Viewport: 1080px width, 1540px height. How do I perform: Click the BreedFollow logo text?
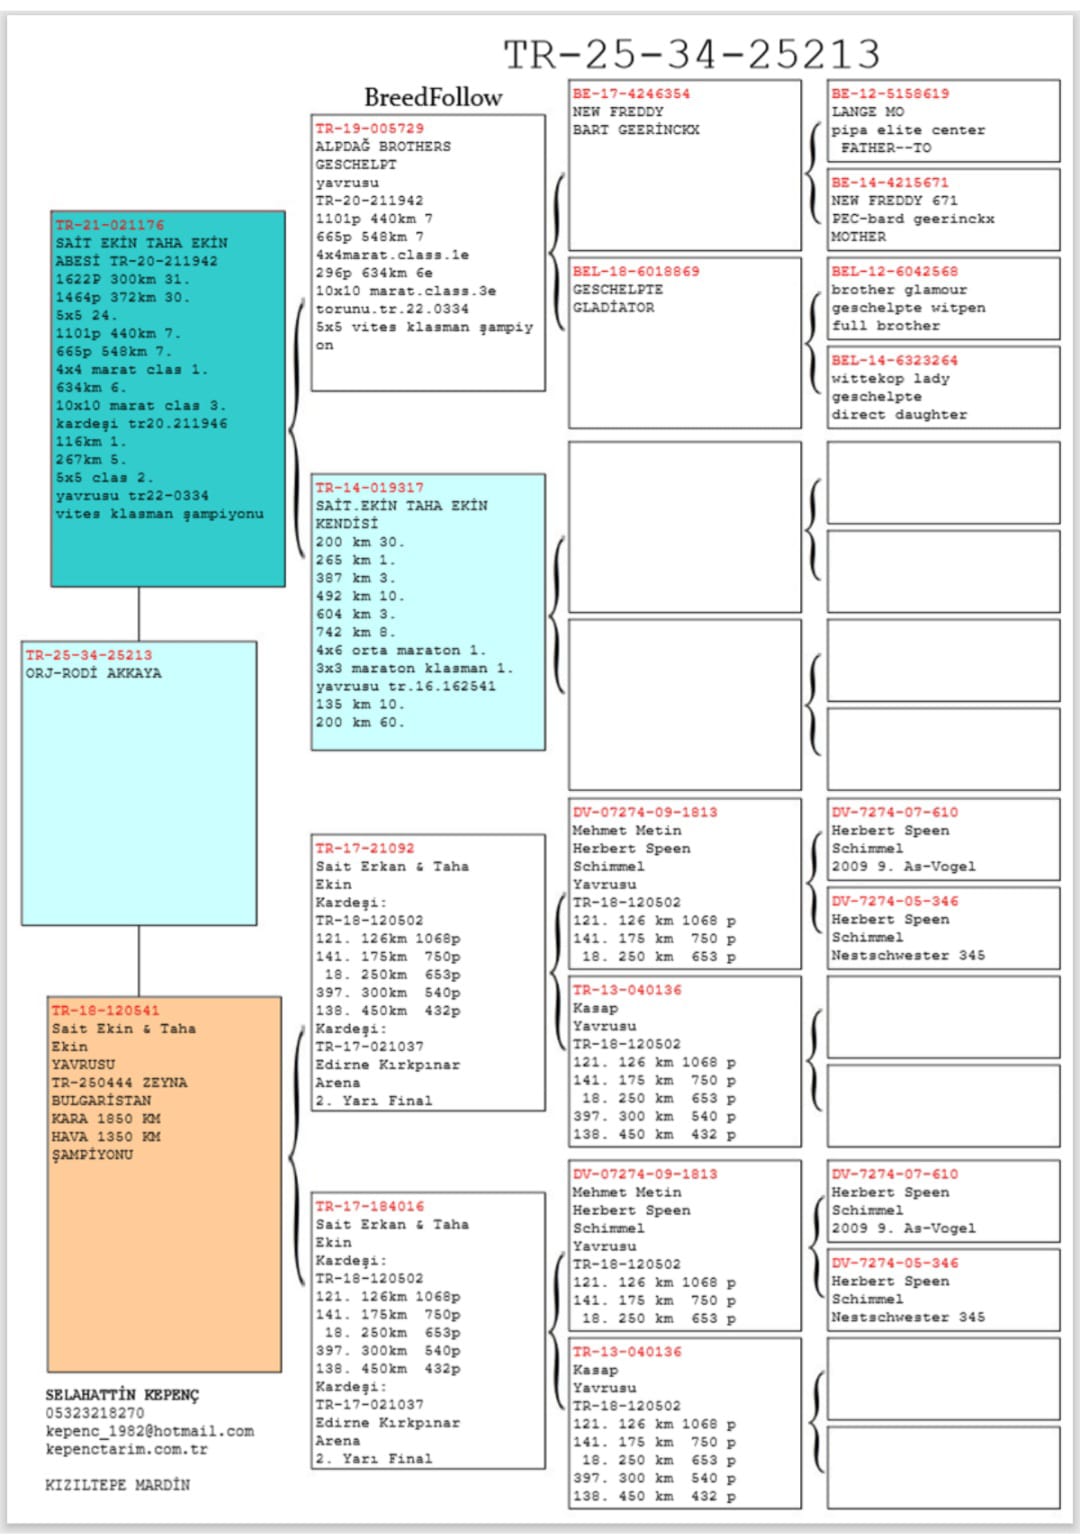(x=432, y=97)
